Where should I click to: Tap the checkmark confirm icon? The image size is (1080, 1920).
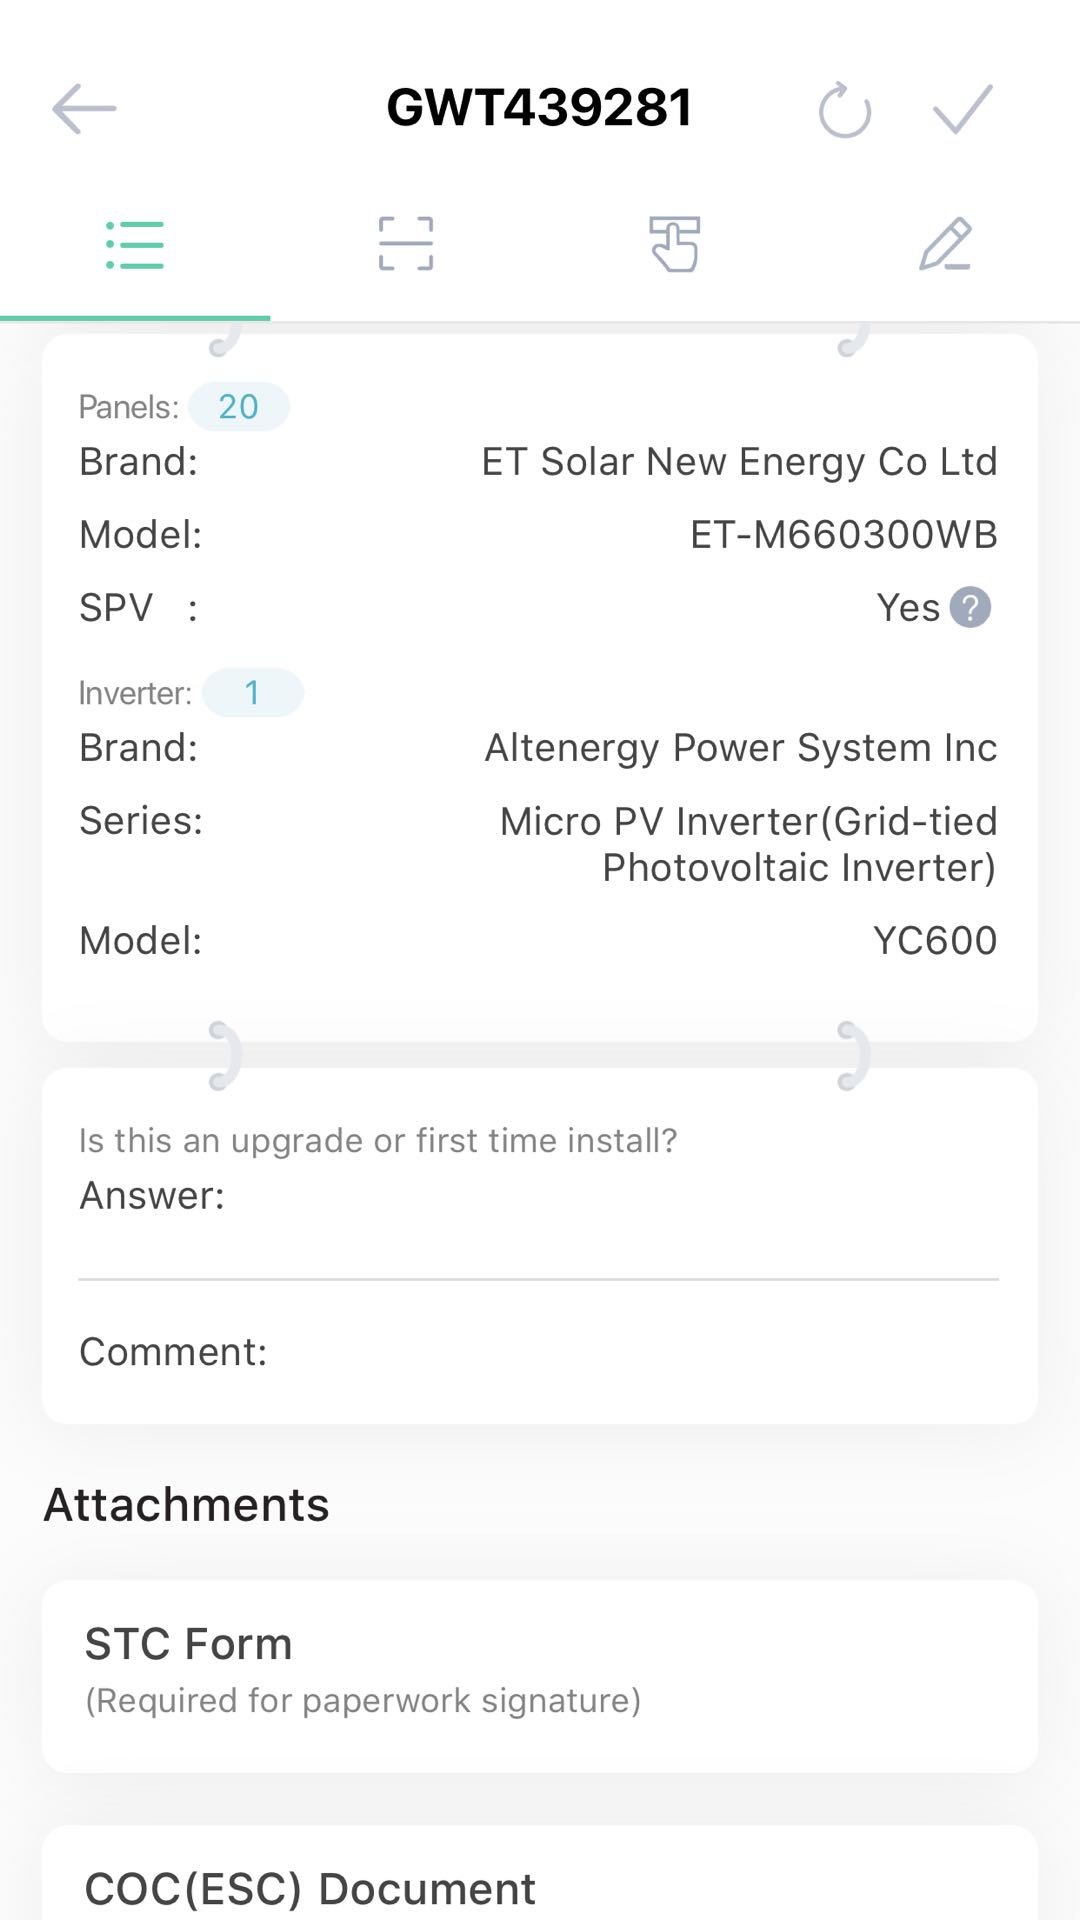coord(962,108)
